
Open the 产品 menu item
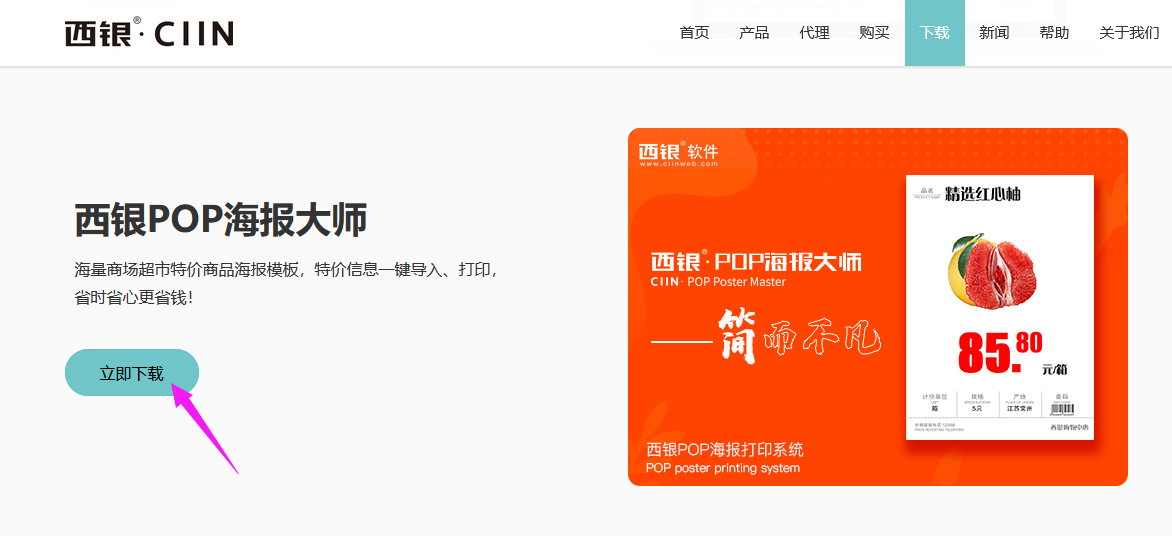point(754,33)
